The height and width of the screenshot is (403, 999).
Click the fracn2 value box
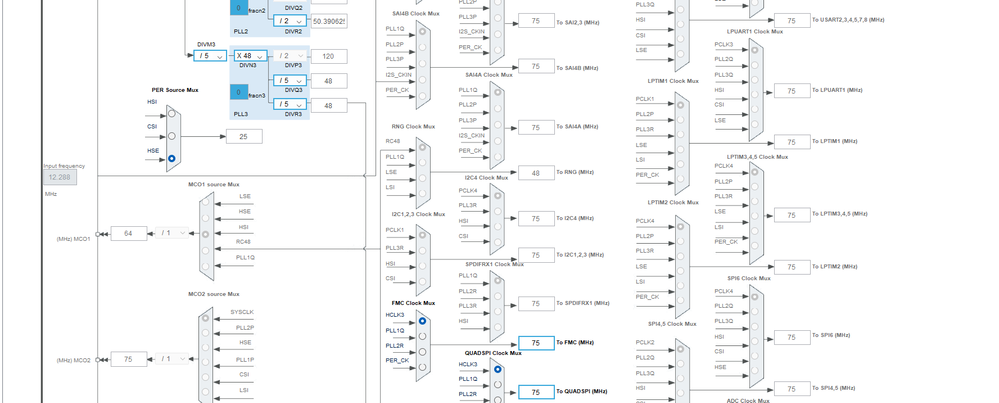tap(239, 7)
